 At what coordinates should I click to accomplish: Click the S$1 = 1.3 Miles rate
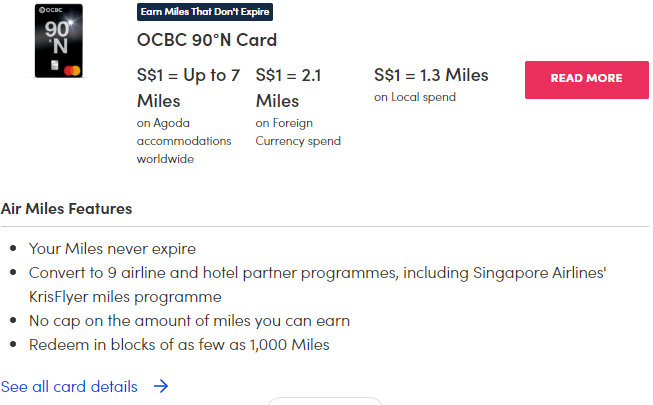[431, 75]
